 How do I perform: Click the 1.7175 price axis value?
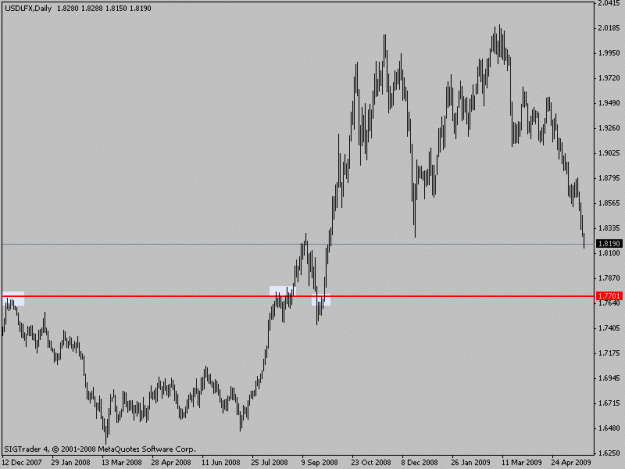pyautogui.click(x=609, y=353)
